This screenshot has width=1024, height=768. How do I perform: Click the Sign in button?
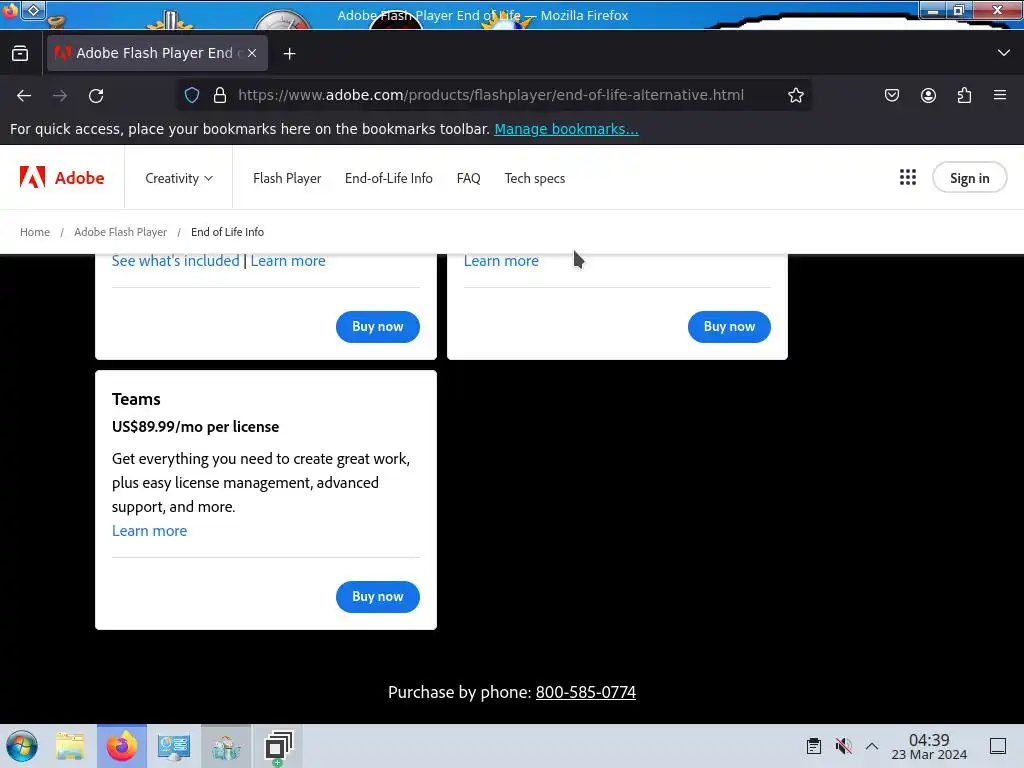(969, 178)
